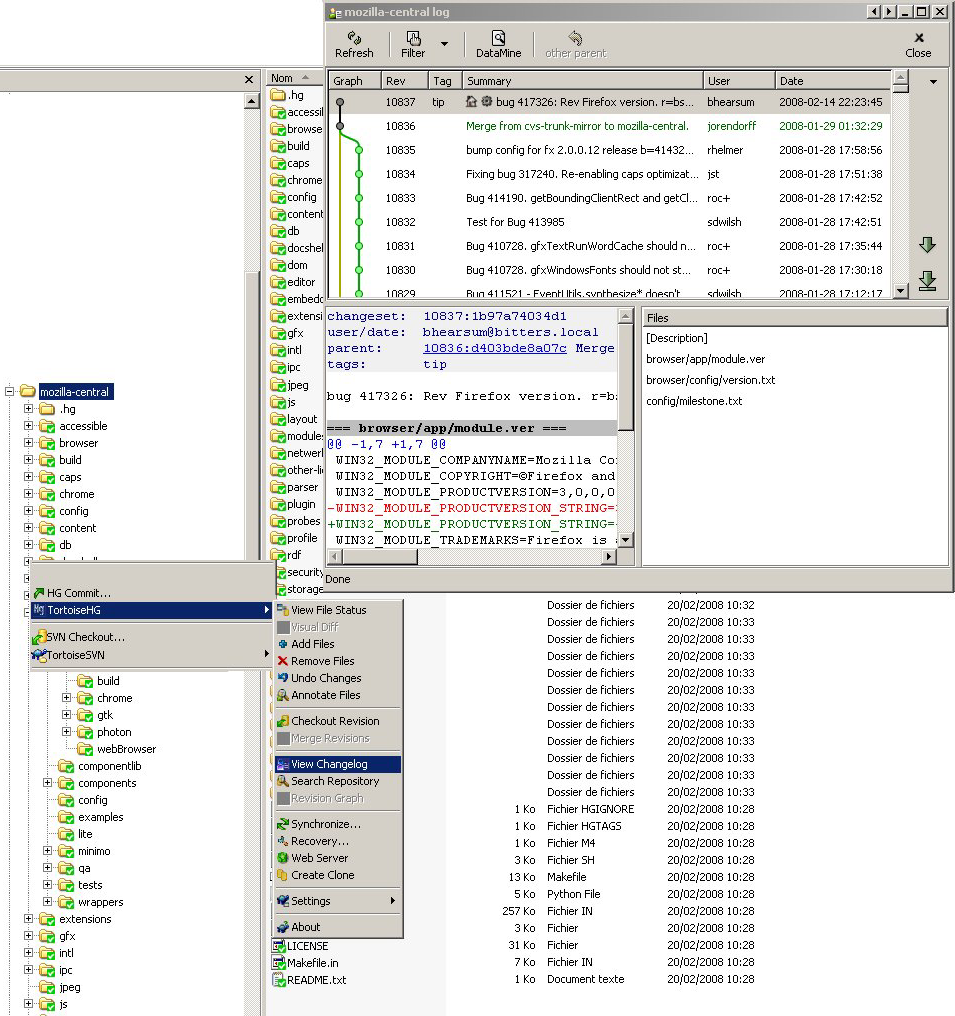
Task: Select revision 10836 merge row
Action: coord(609,126)
